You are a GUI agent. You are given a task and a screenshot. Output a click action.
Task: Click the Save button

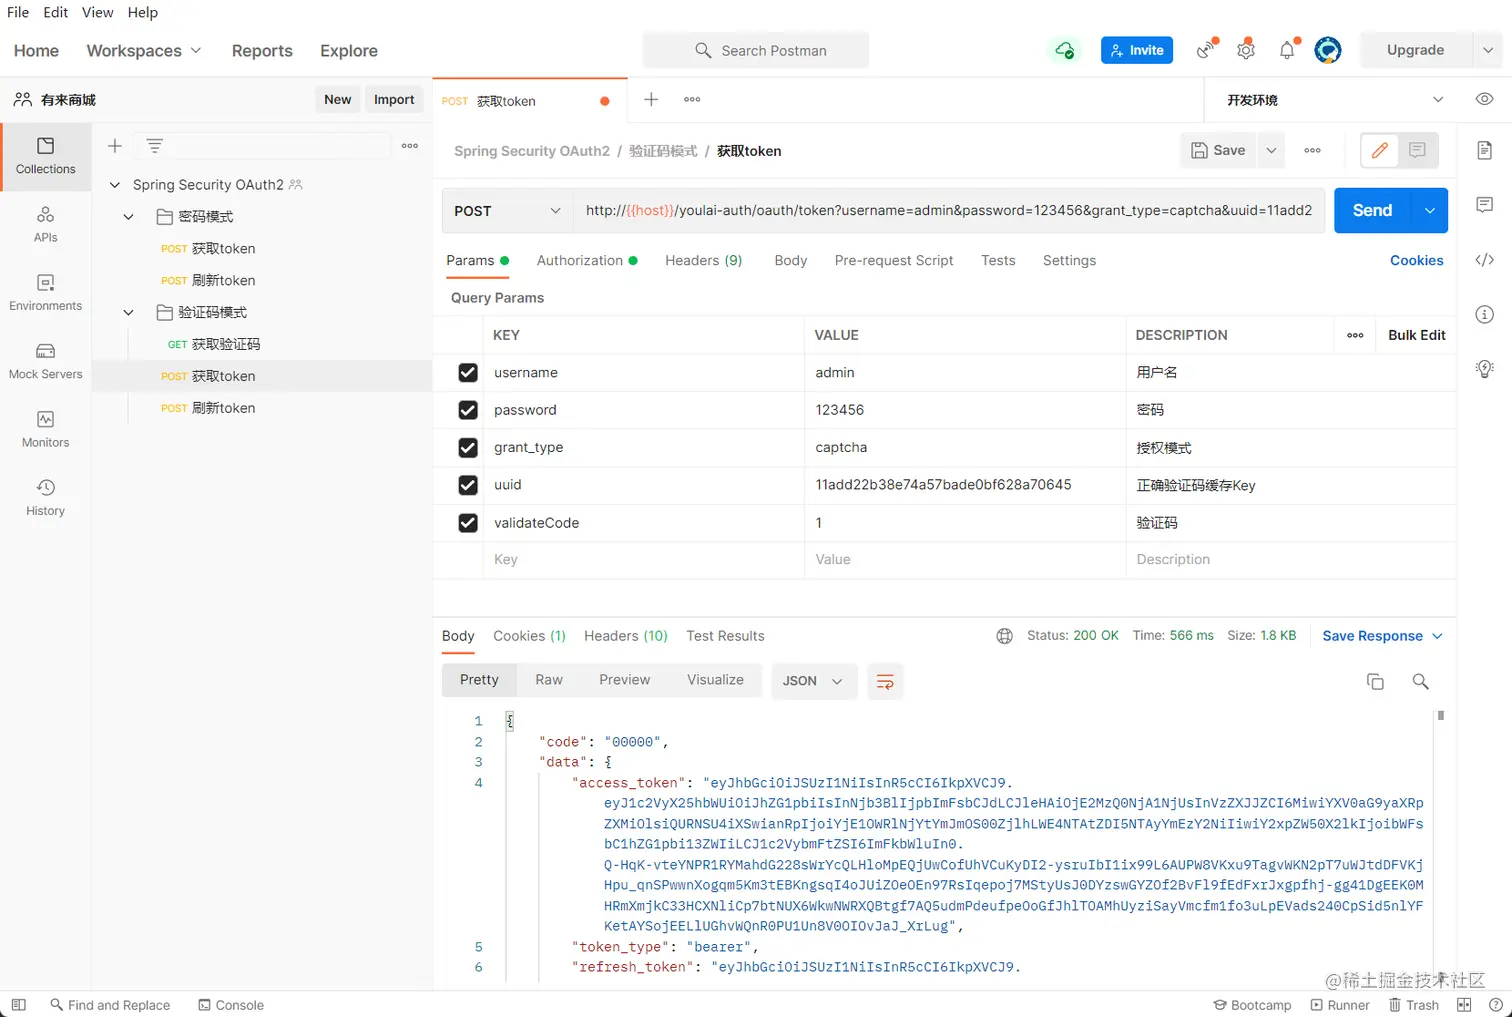(1219, 150)
